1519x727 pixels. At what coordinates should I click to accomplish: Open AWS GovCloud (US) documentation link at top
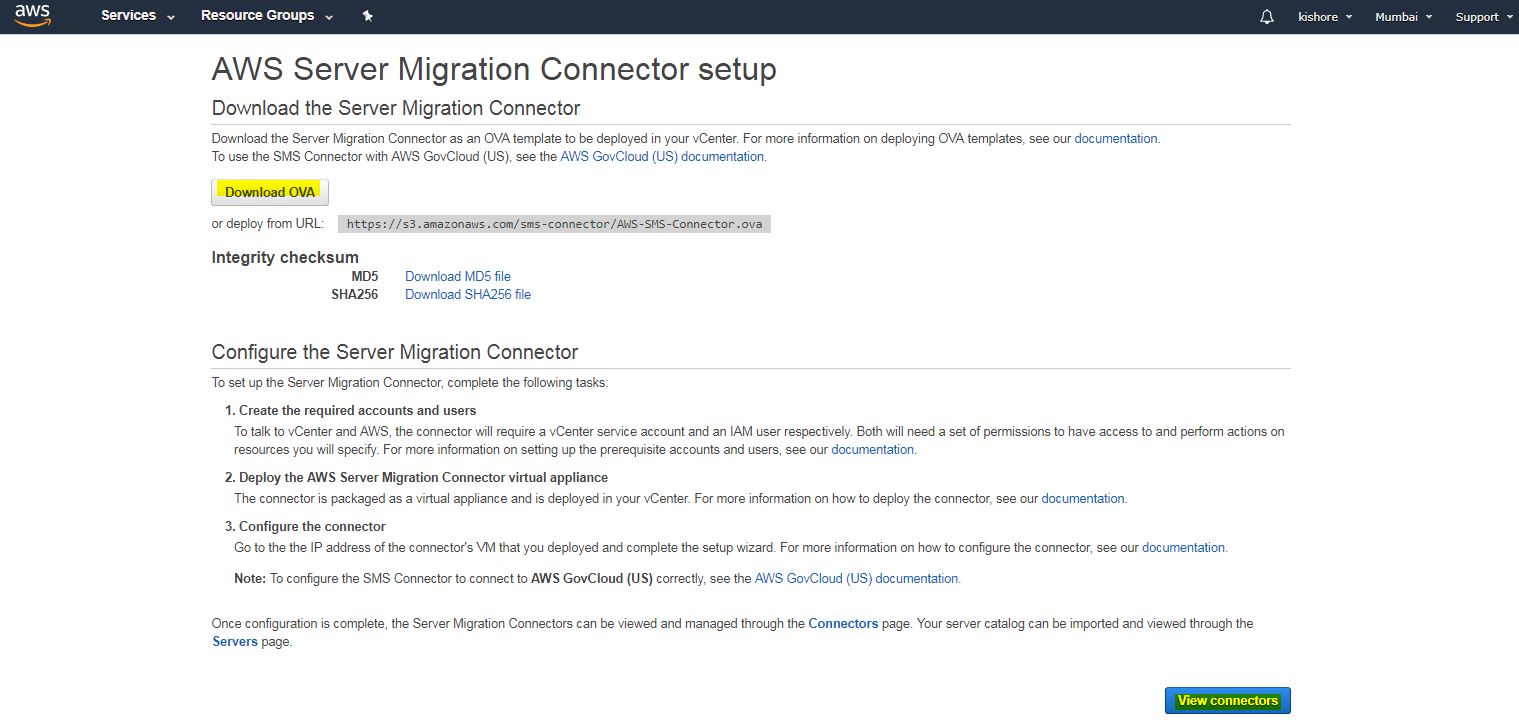(x=662, y=157)
